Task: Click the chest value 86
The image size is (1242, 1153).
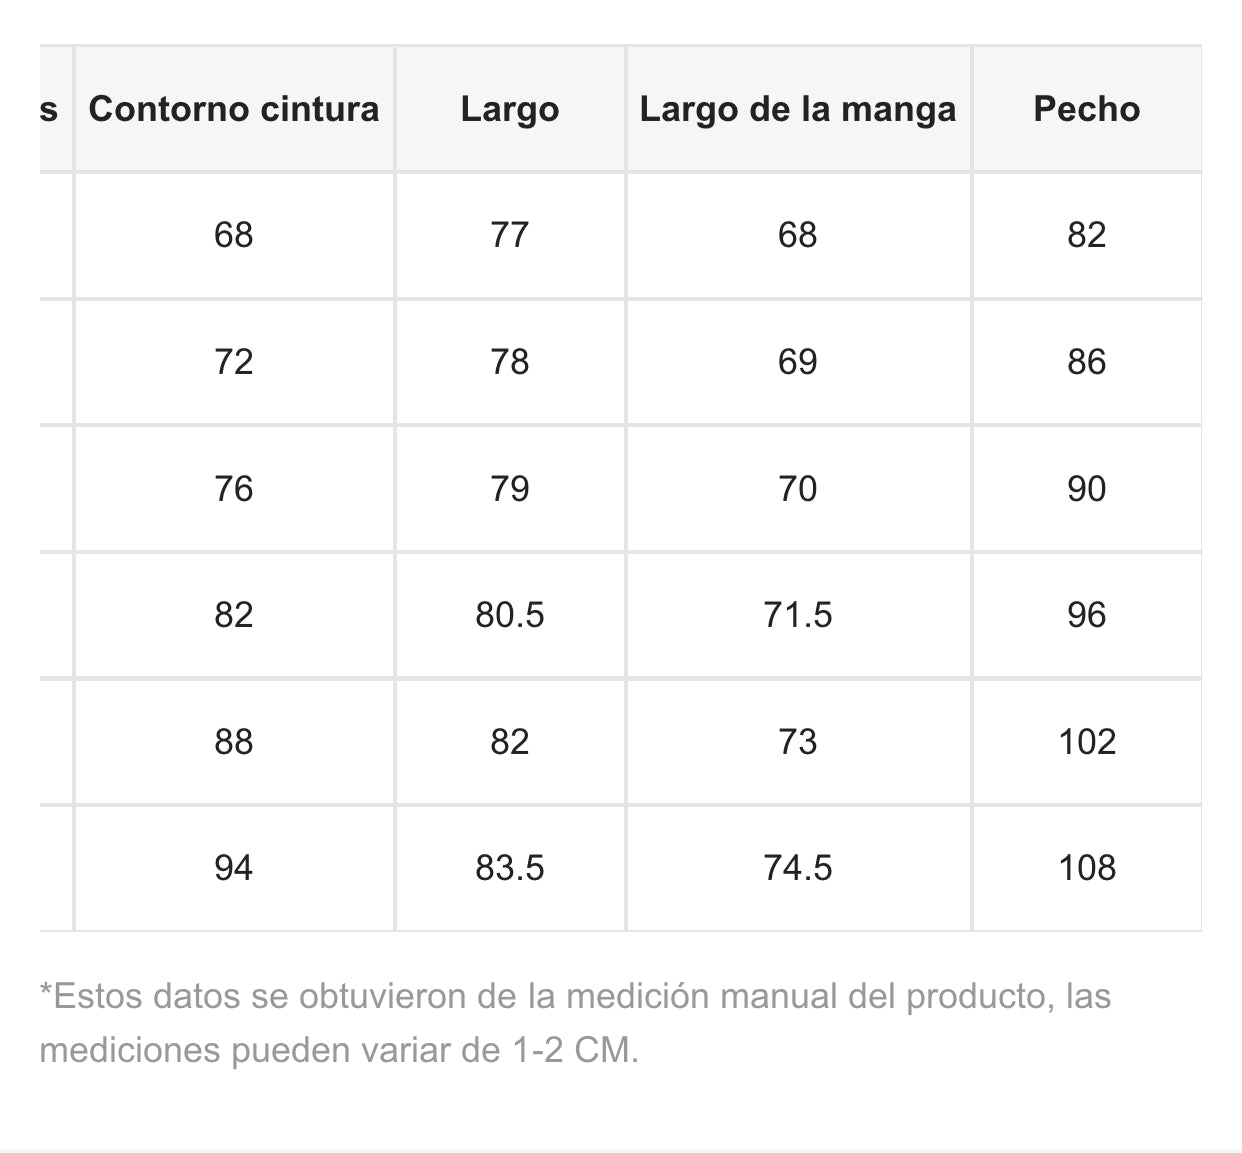Action: (1087, 361)
